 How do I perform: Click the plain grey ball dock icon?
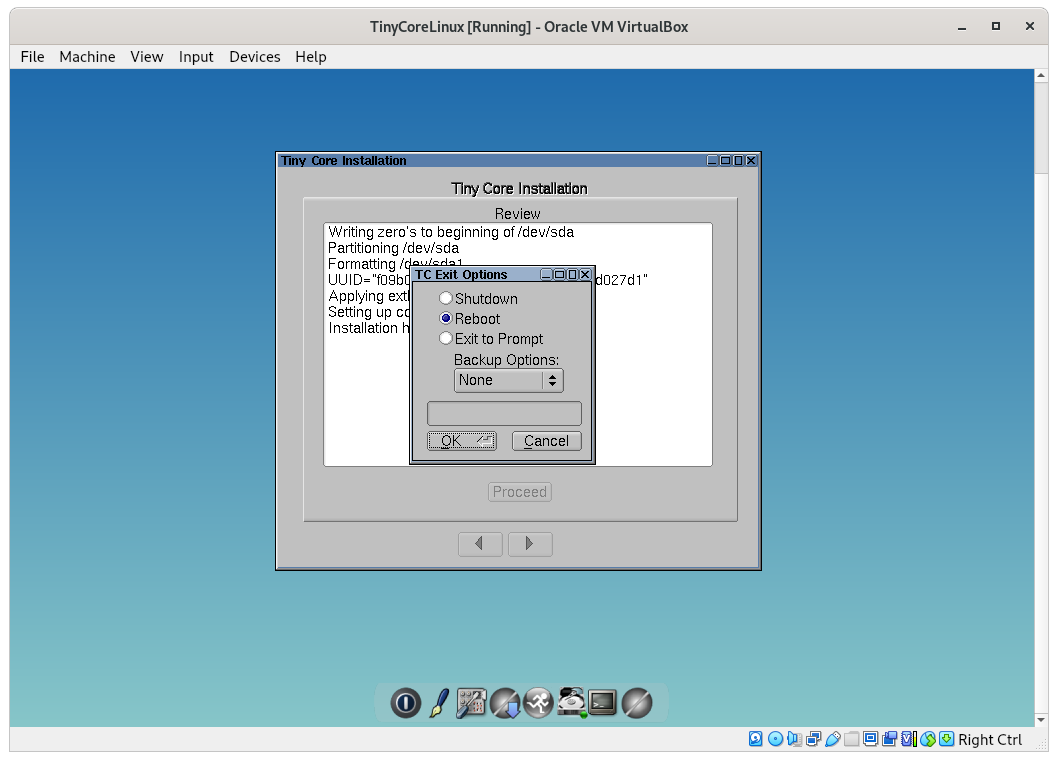click(637, 703)
